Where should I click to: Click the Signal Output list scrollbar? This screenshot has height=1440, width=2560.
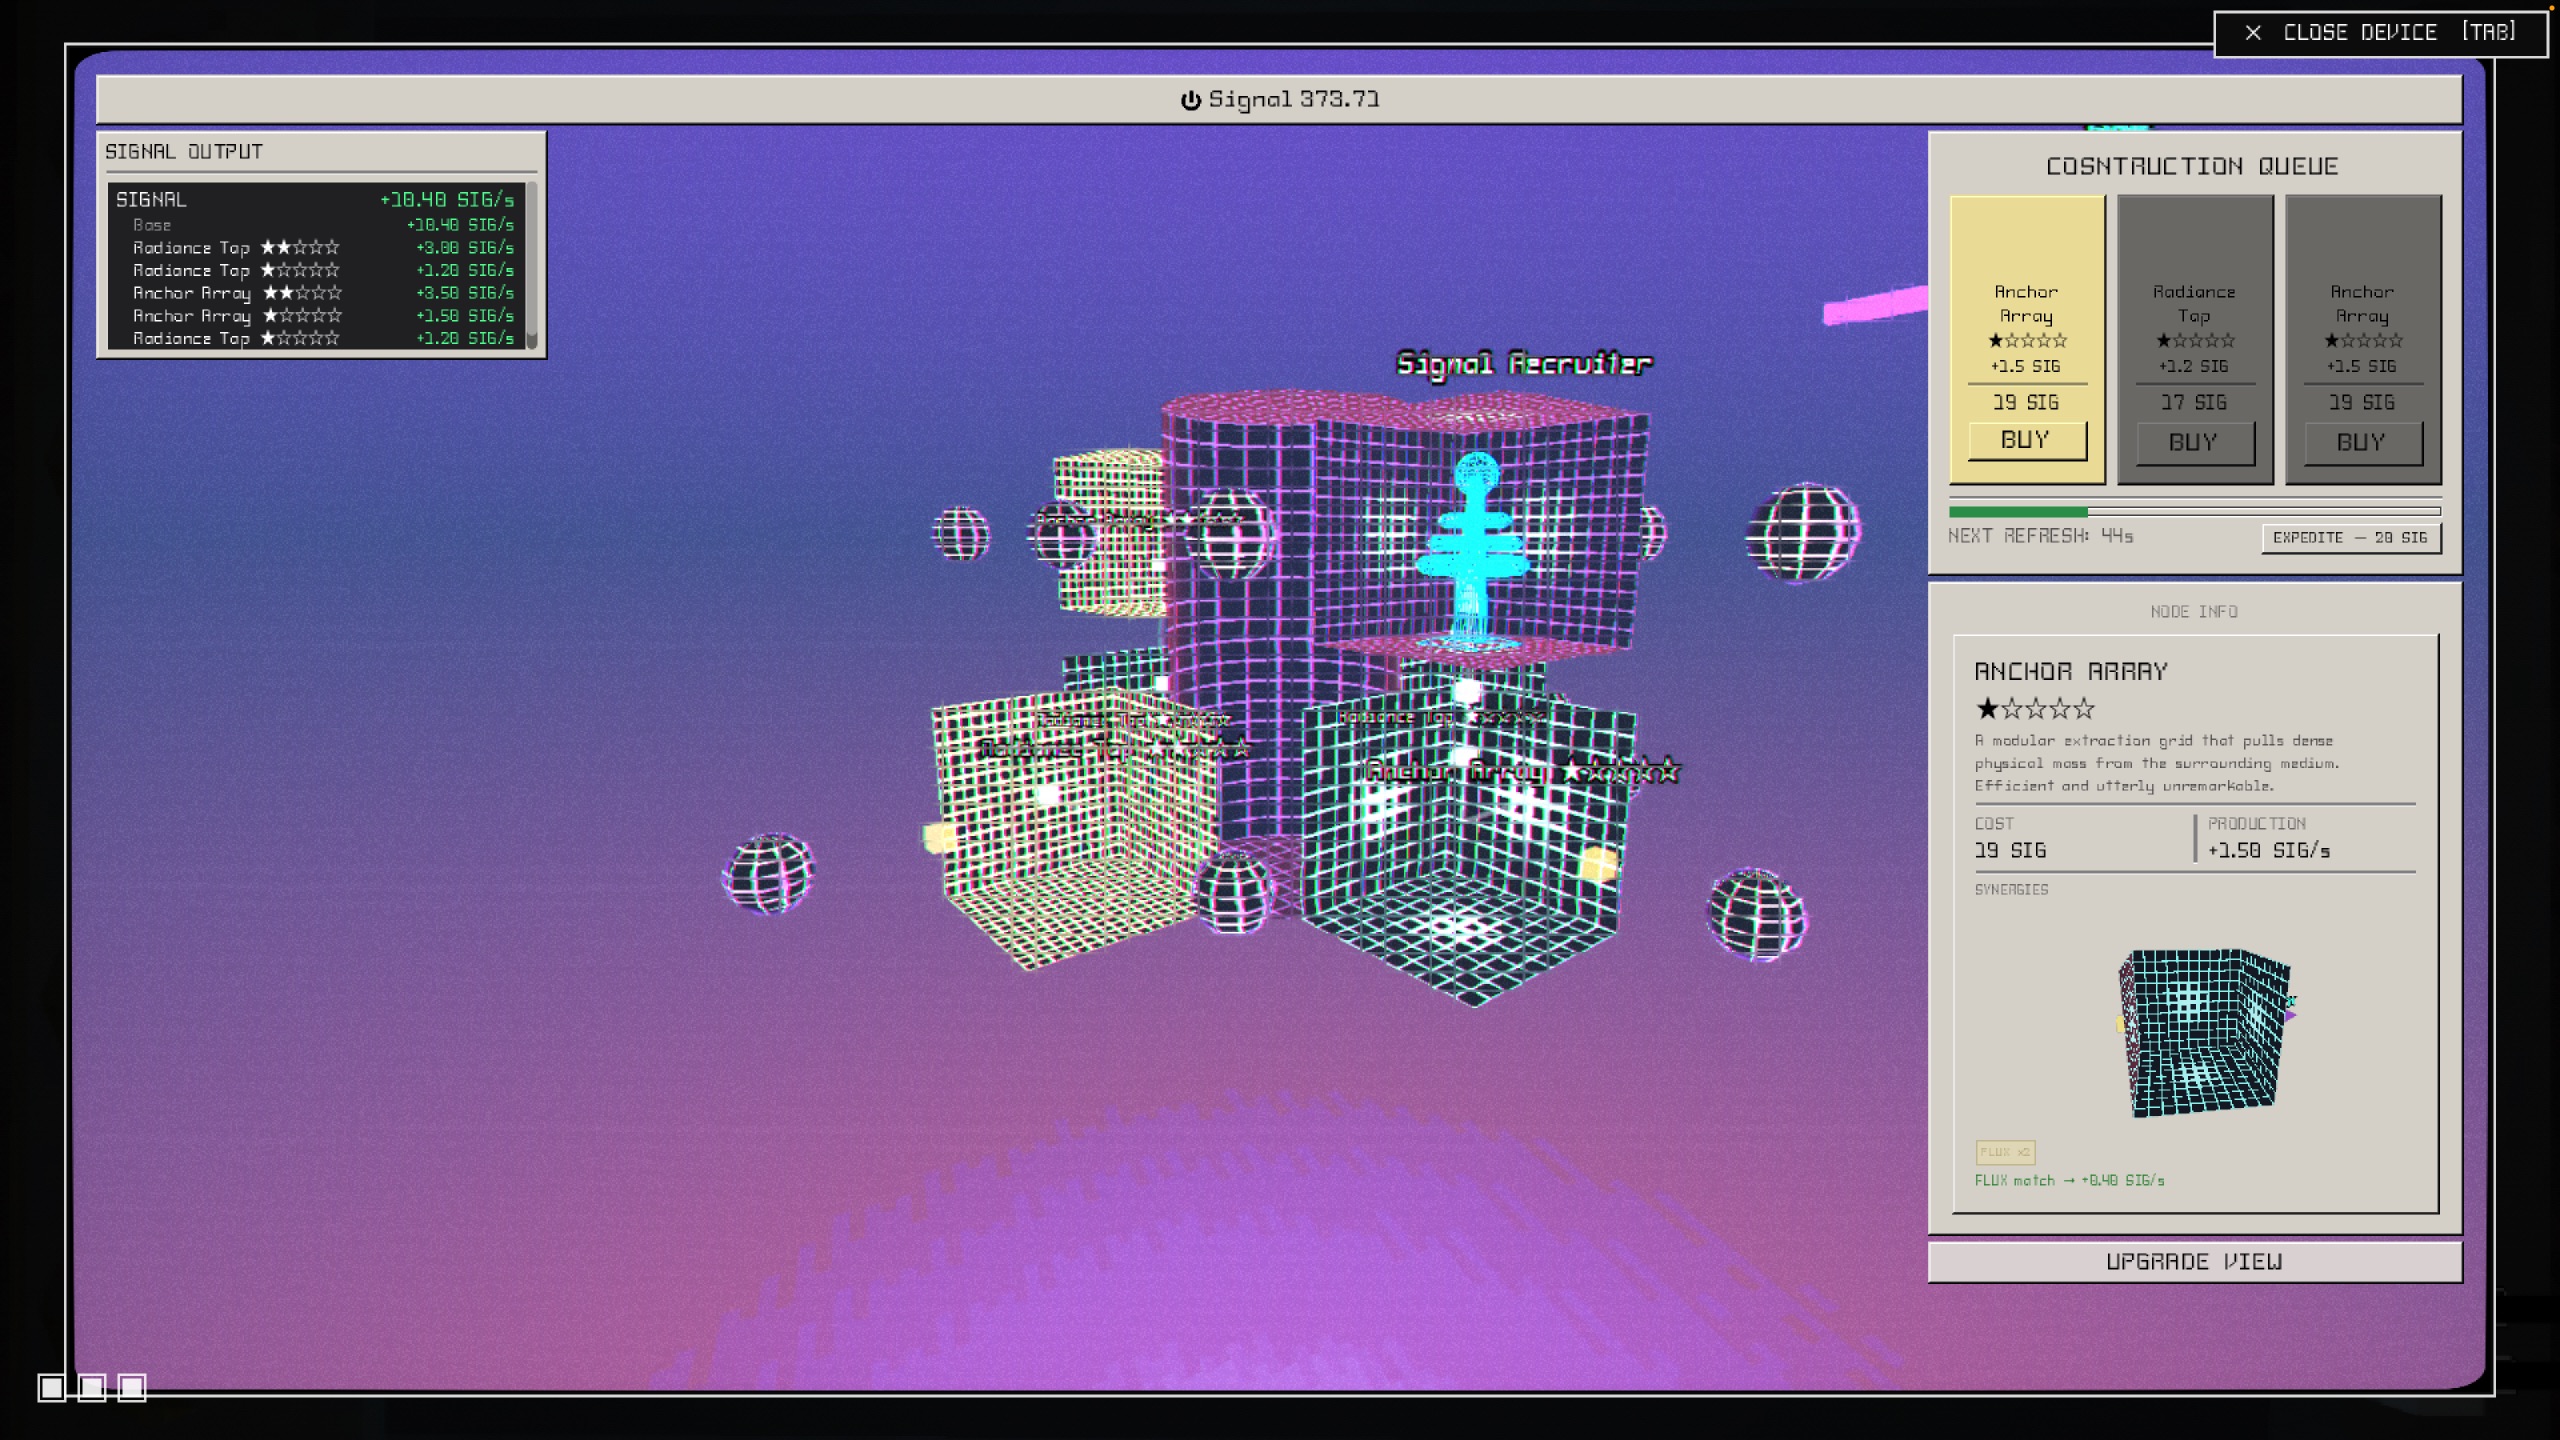pos(532,265)
